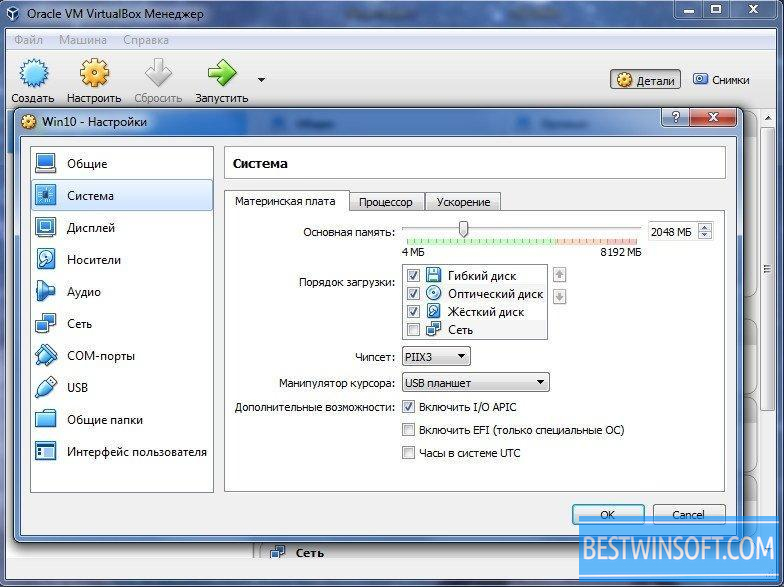784x587 pixels.
Task: Click the network icon in boot order list
Action: (434, 328)
